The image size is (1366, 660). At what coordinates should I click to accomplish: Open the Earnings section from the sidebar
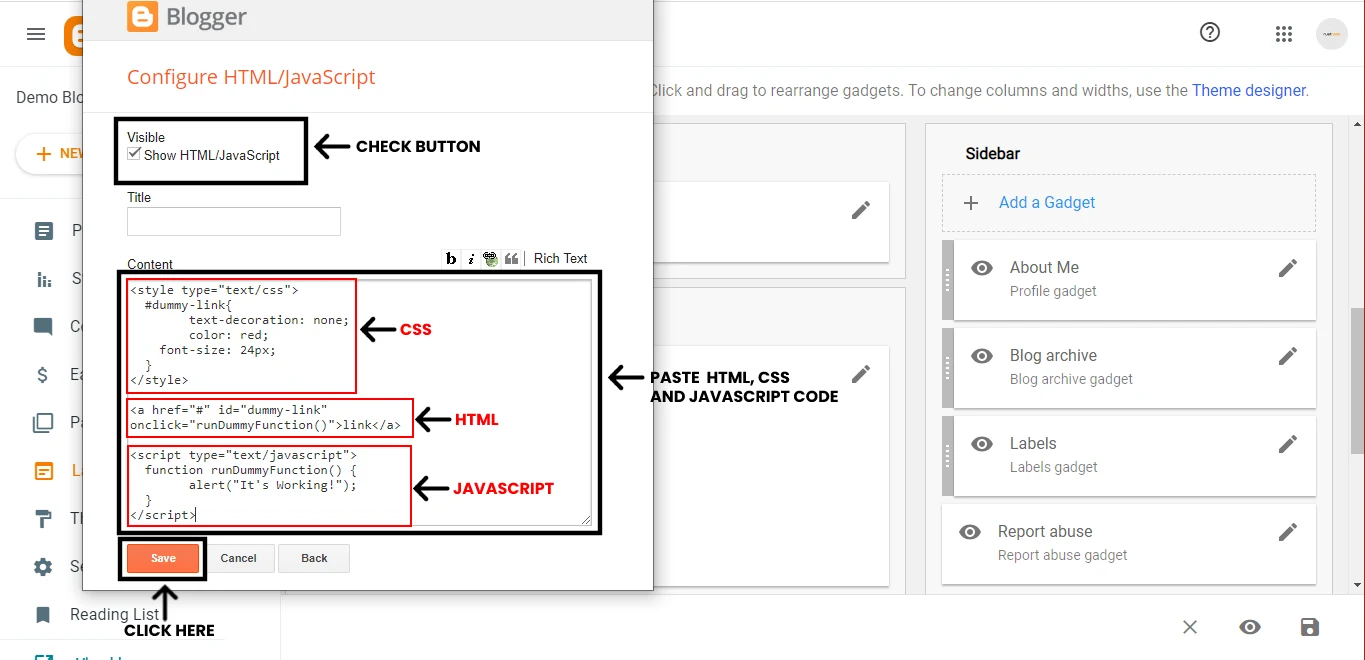click(x=44, y=374)
